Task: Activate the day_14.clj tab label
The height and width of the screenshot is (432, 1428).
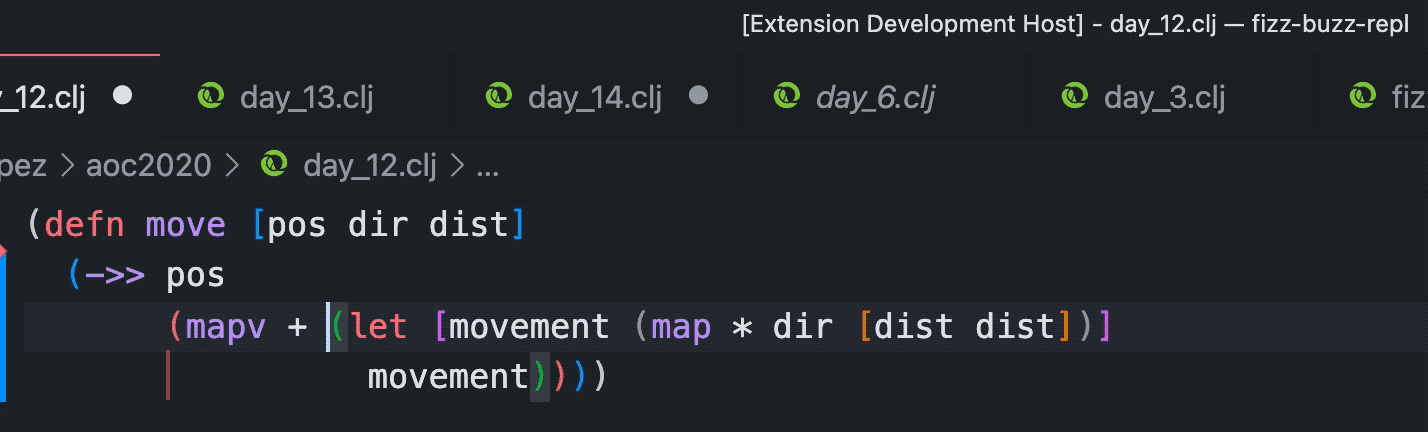Action: (x=594, y=98)
